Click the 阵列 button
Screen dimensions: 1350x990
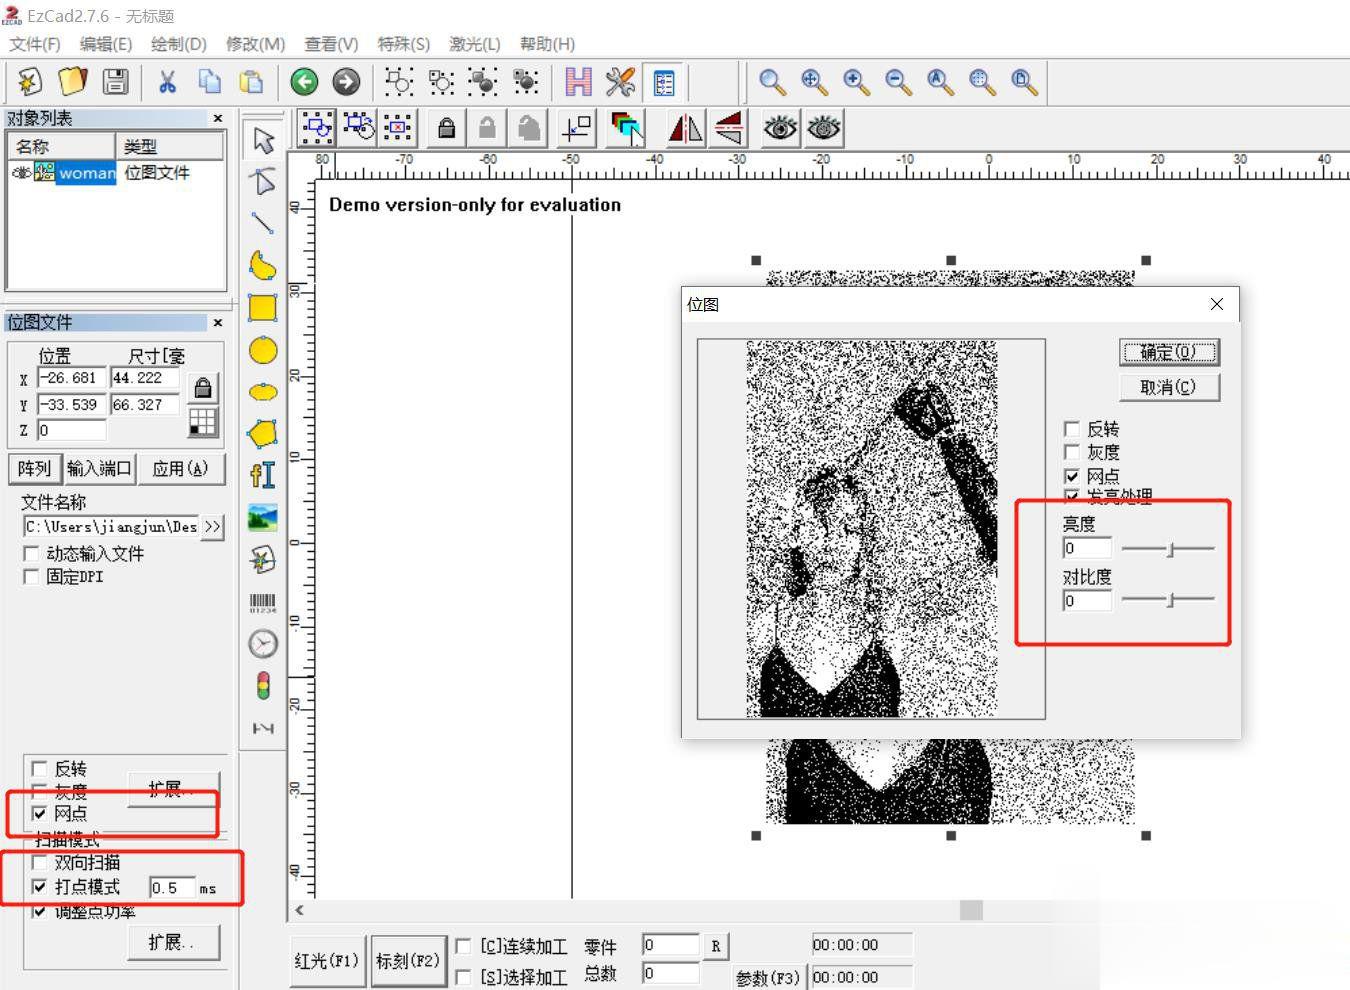34,468
